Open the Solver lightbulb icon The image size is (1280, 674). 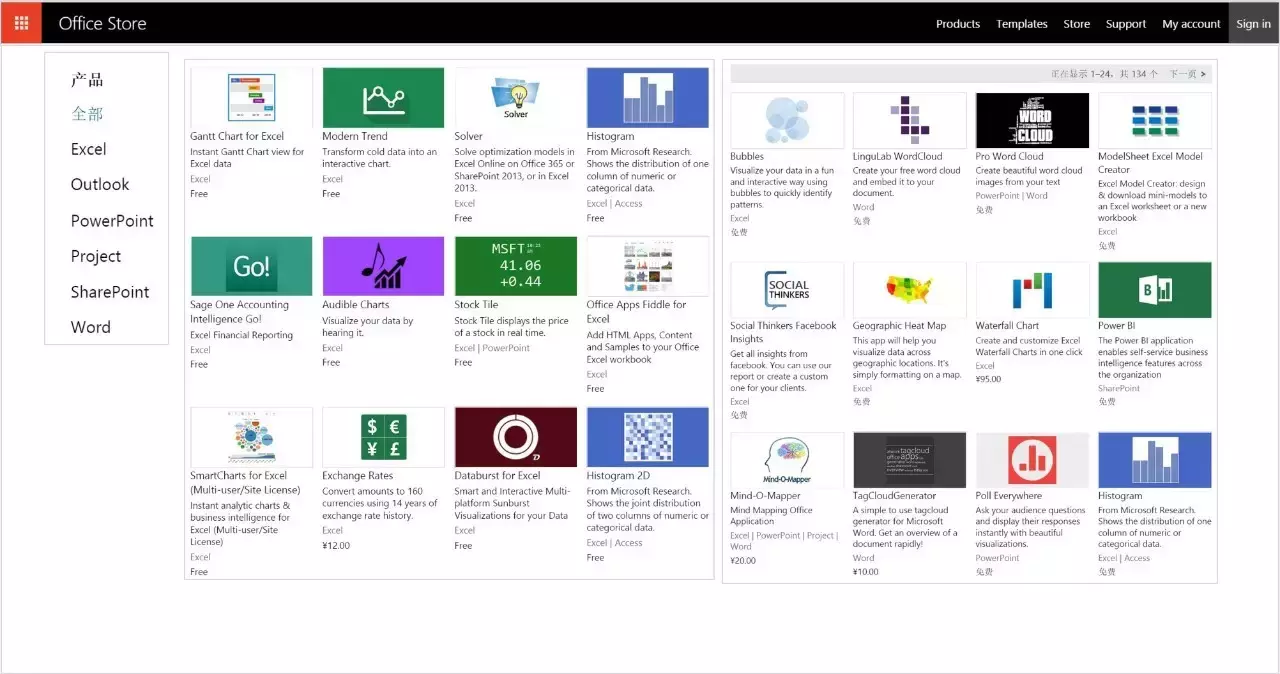[515, 97]
